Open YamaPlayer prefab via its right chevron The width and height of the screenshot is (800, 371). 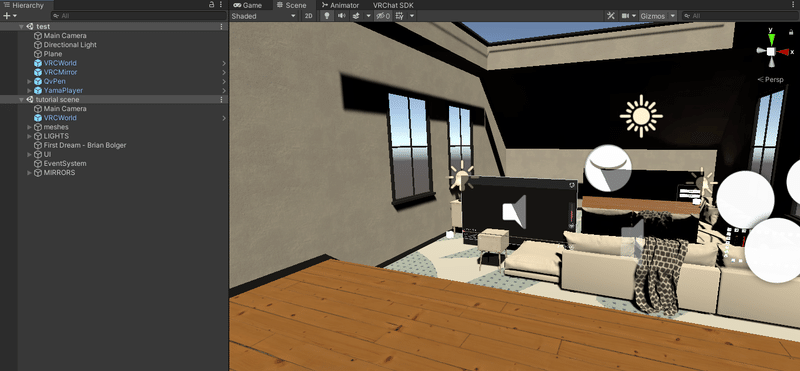(223, 91)
